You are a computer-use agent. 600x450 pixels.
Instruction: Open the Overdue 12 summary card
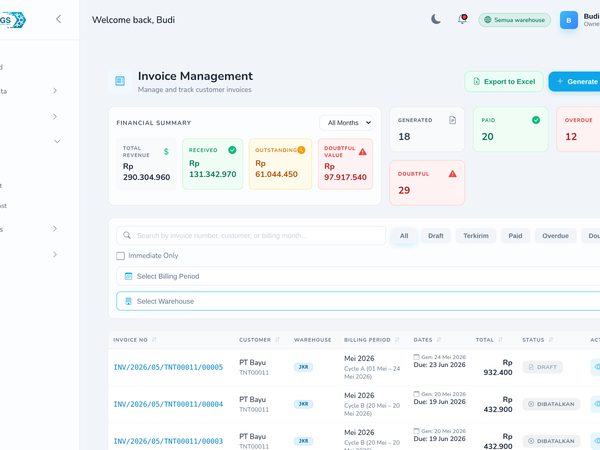pyautogui.click(x=578, y=129)
